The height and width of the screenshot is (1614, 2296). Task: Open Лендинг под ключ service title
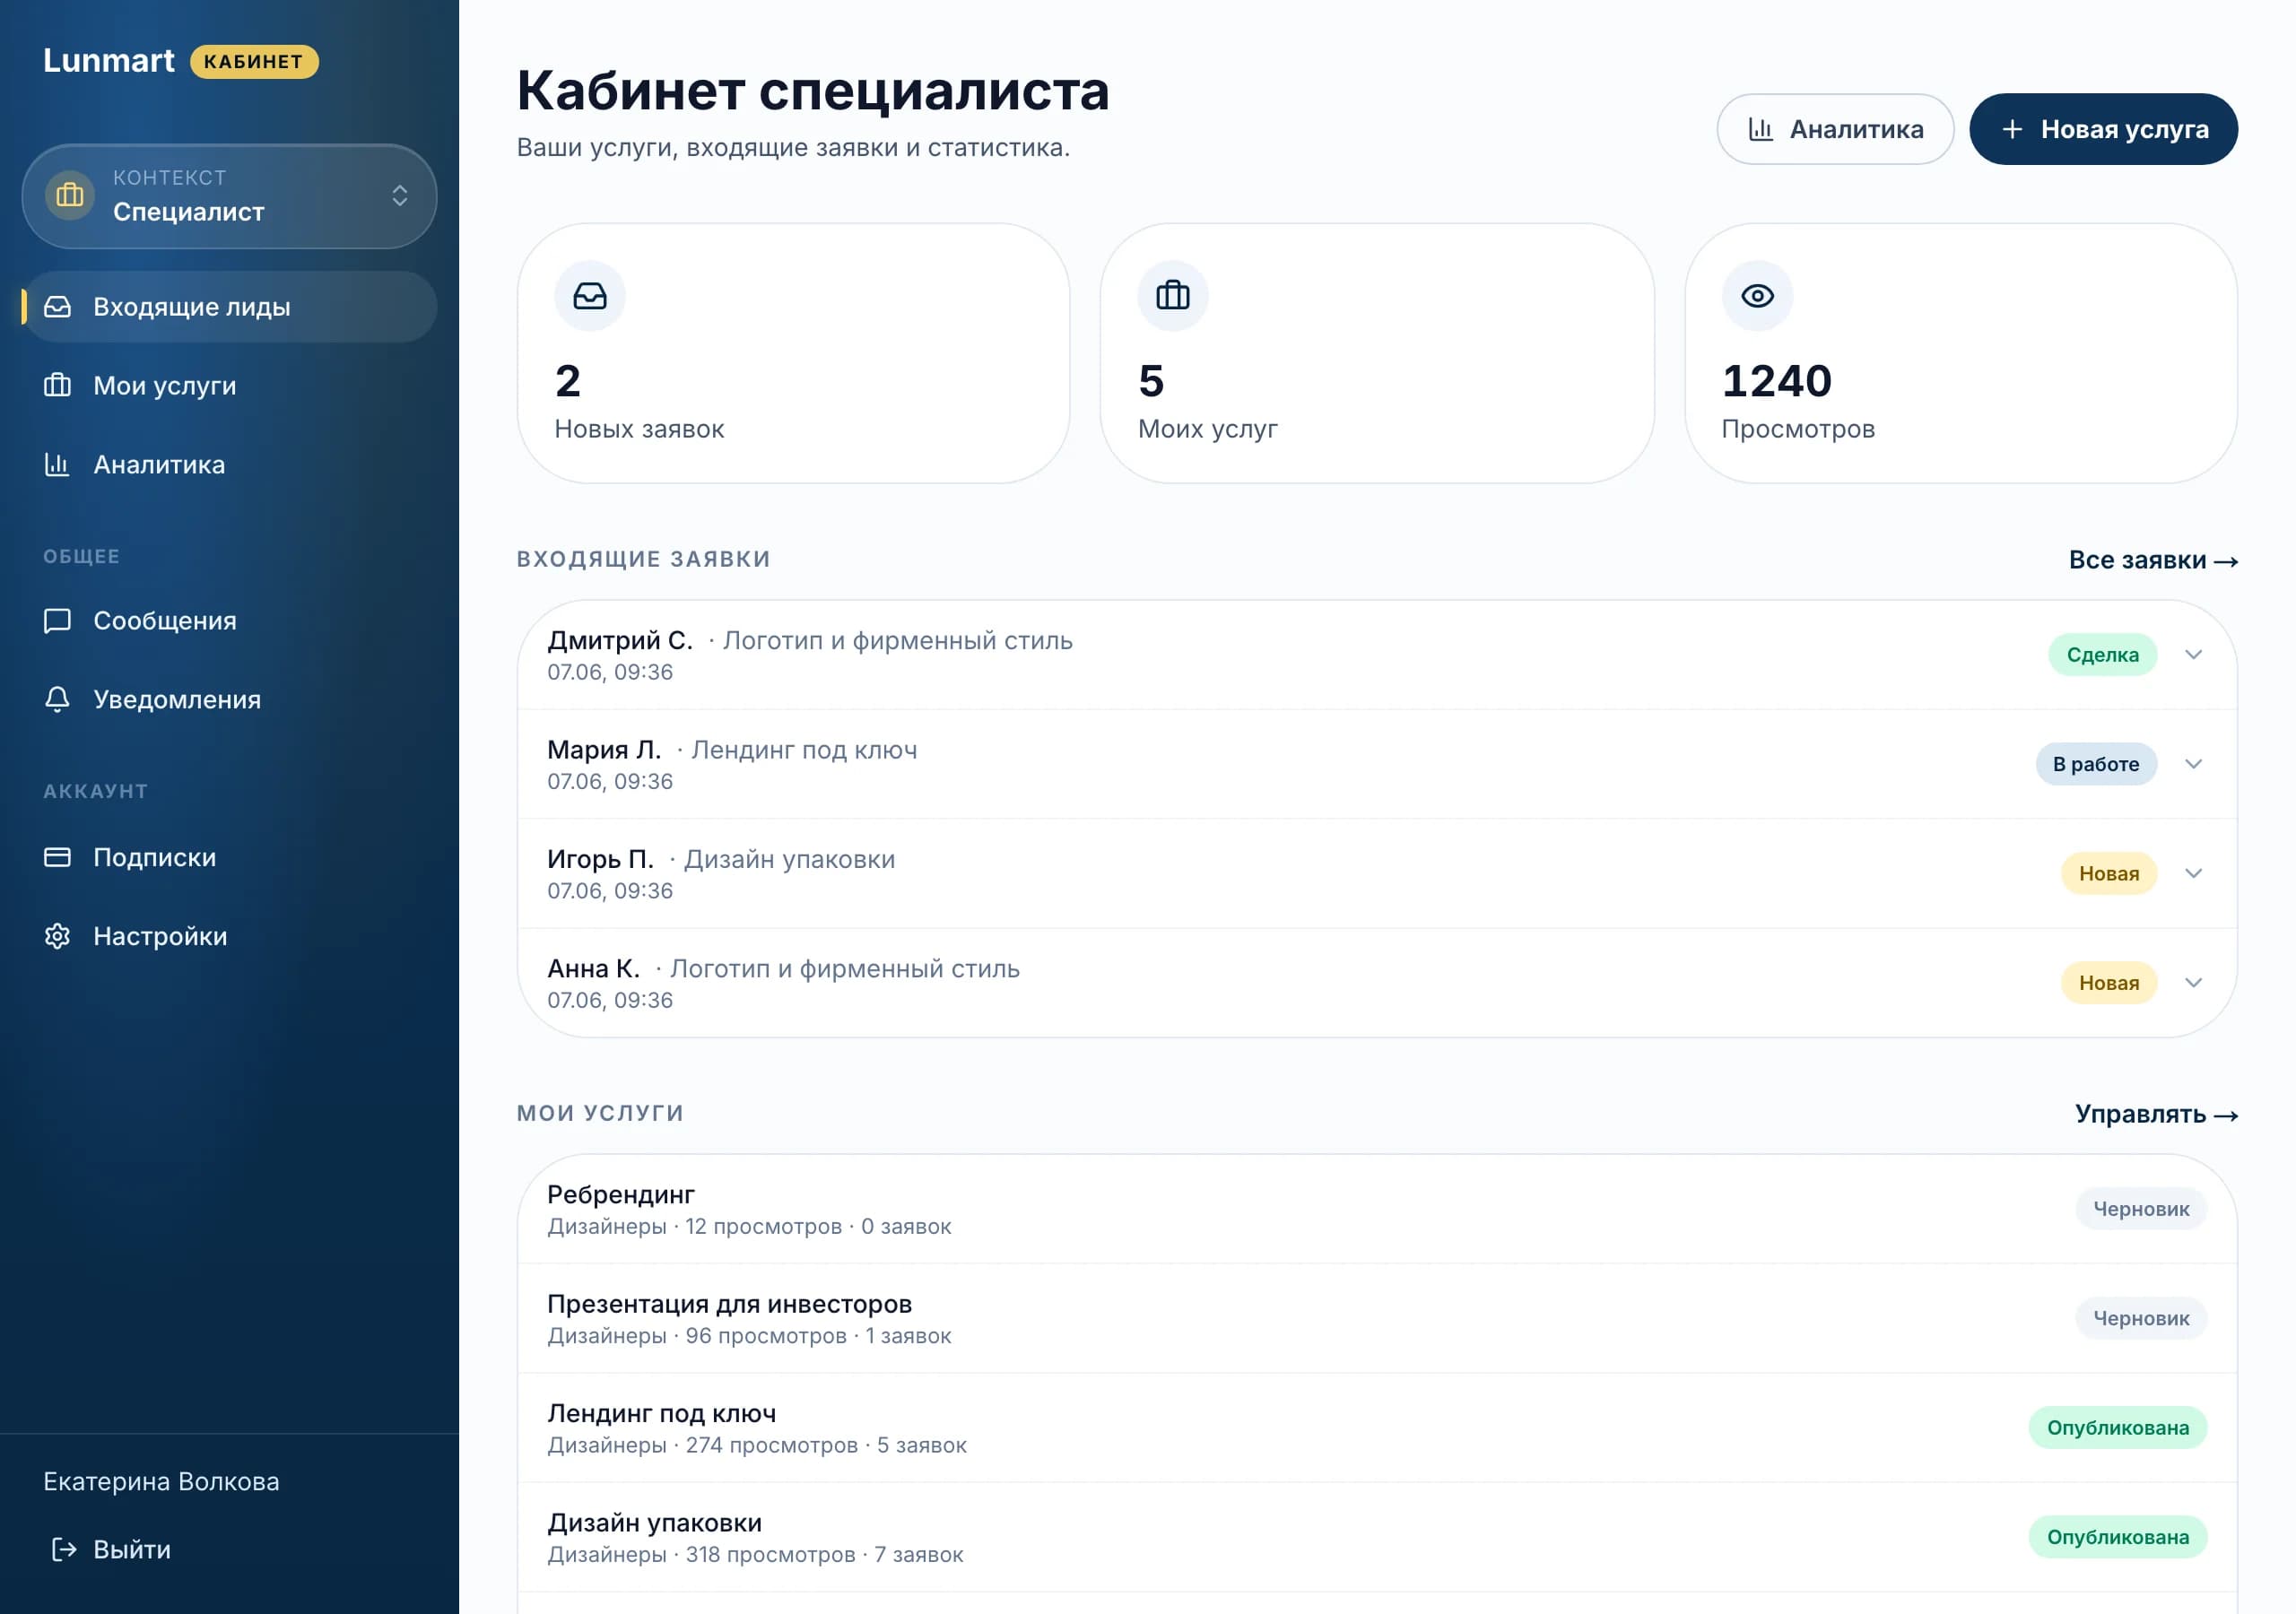[661, 1413]
